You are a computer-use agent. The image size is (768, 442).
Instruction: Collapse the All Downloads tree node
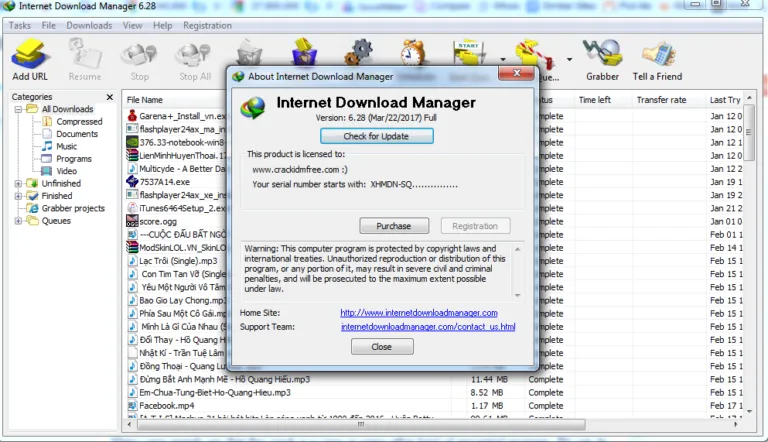[18, 109]
